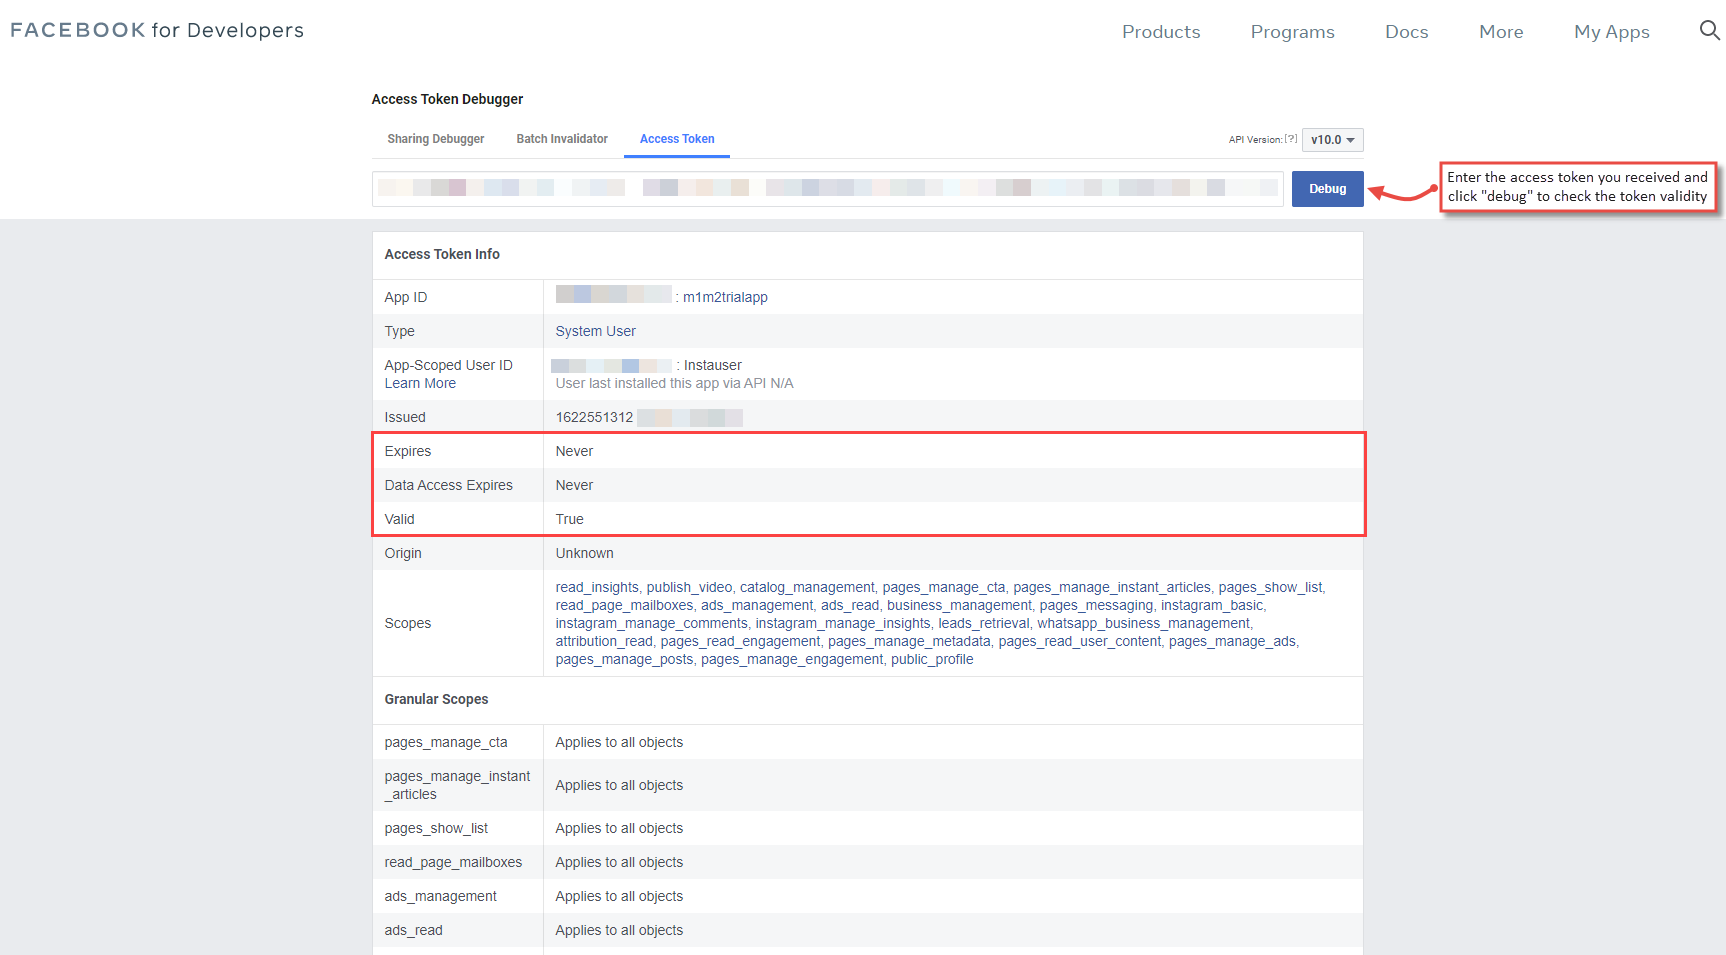The image size is (1726, 955).
Task: Click the read_insights scope
Action: click(x=597, y=587)
